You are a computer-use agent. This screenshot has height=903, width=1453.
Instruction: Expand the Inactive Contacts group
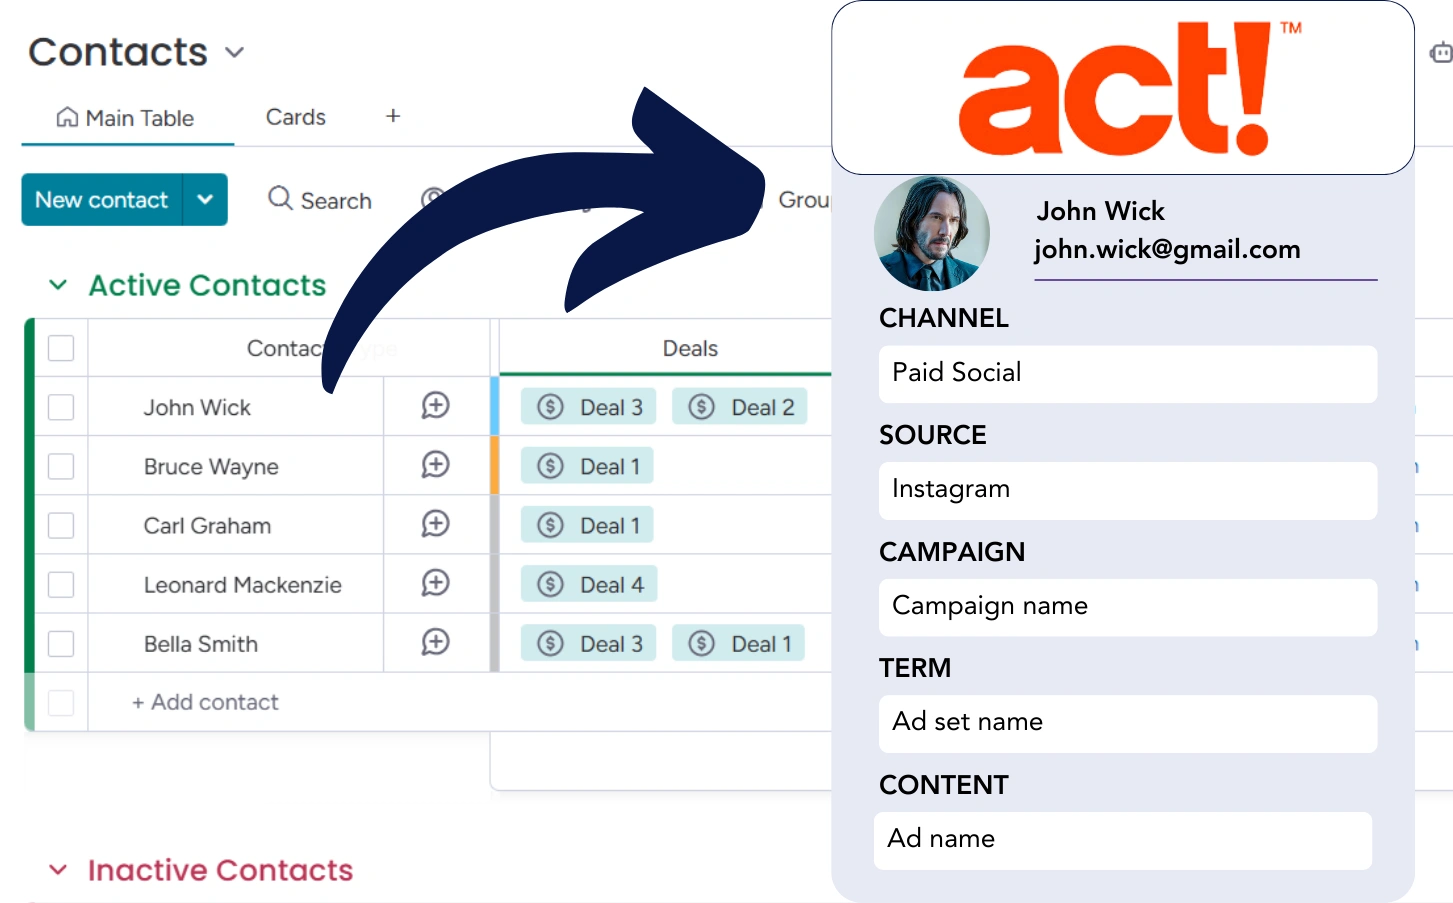58,870
